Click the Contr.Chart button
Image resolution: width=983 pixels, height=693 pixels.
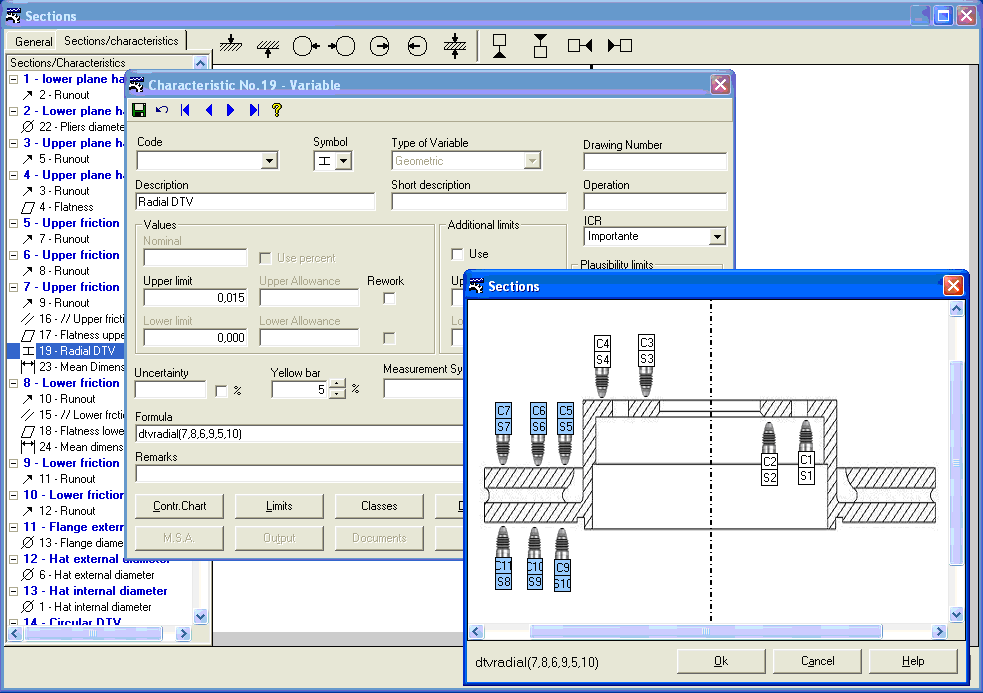pyautogui.click(x=179, y=506)
